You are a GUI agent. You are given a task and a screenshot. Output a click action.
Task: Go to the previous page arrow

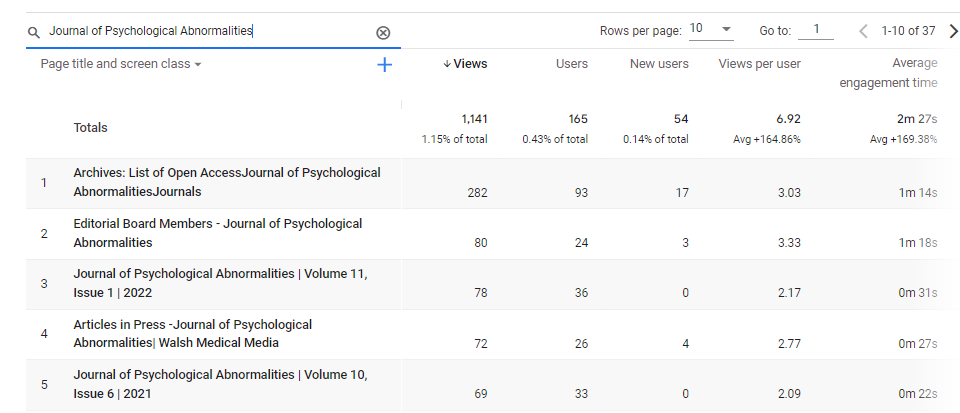click(x=863, y=31)
